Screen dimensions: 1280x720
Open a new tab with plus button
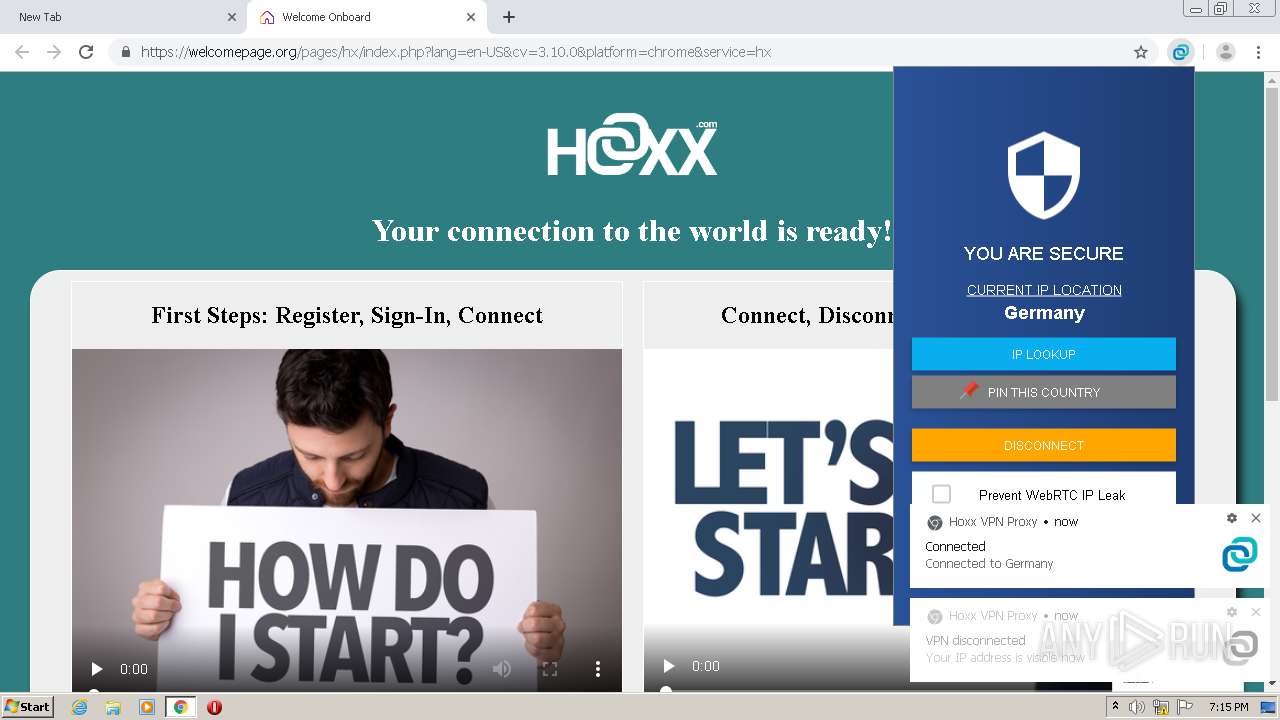click(509, 17)
